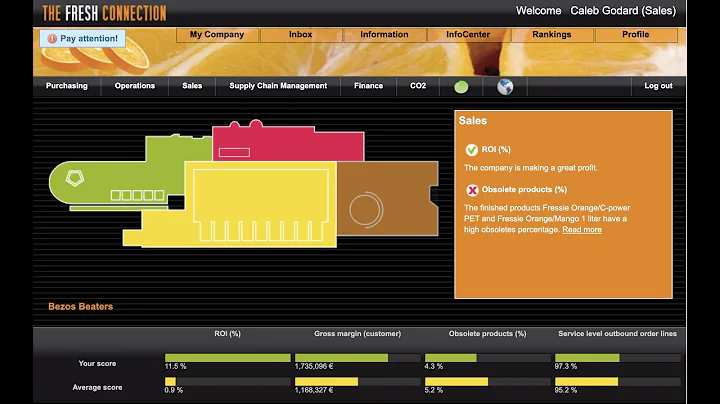Image resolution: width=720 pixels, height=404 pixels.
Task: Click the 5.2 % average obsolete value
Action: click(434, 390)
